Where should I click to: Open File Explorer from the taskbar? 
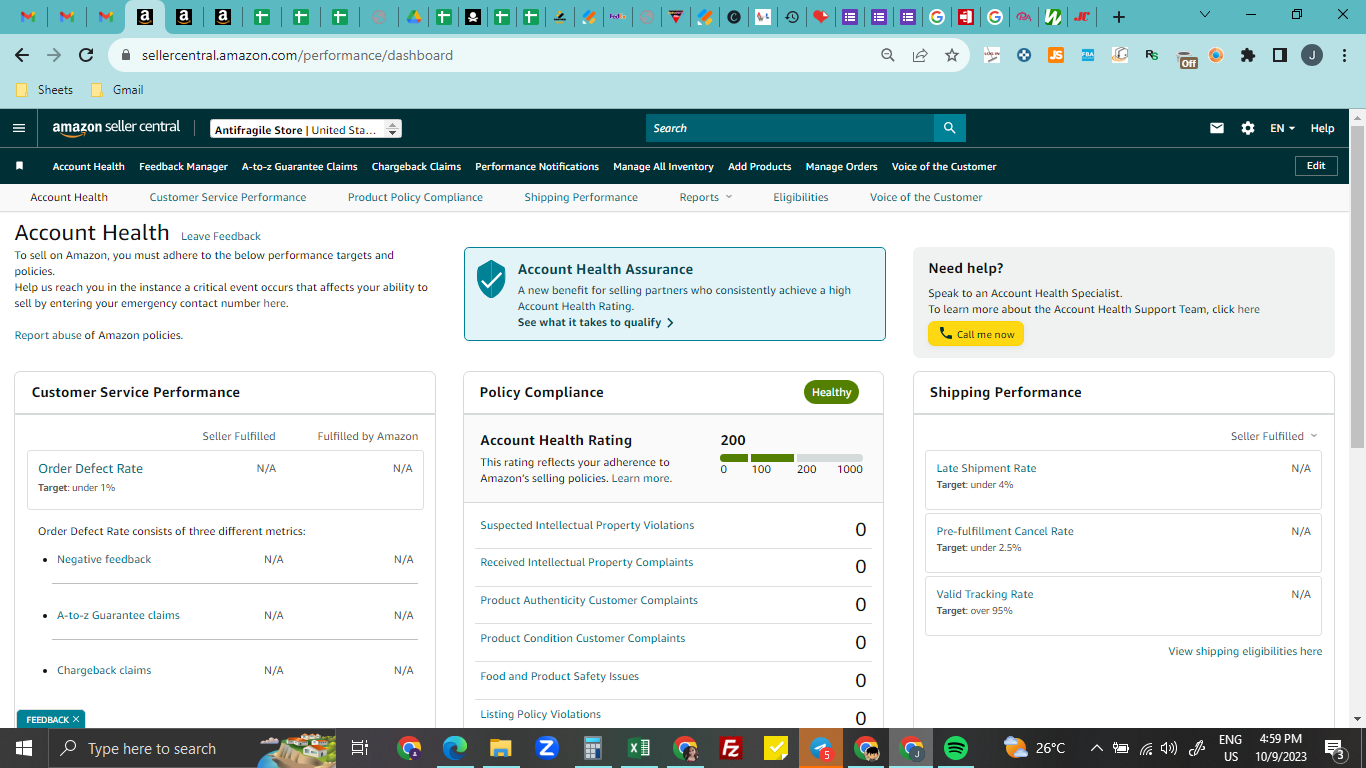point(501,748)
